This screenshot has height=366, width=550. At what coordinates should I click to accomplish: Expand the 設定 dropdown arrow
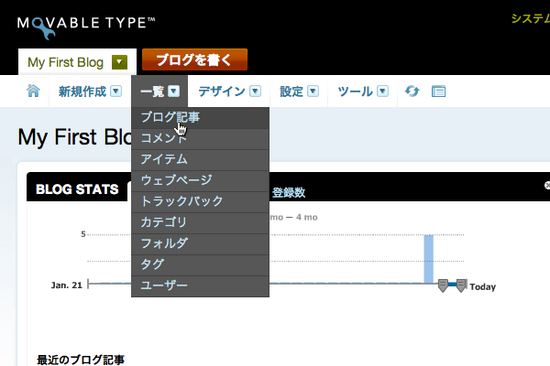pyautogui.click(x=313, y=91)
